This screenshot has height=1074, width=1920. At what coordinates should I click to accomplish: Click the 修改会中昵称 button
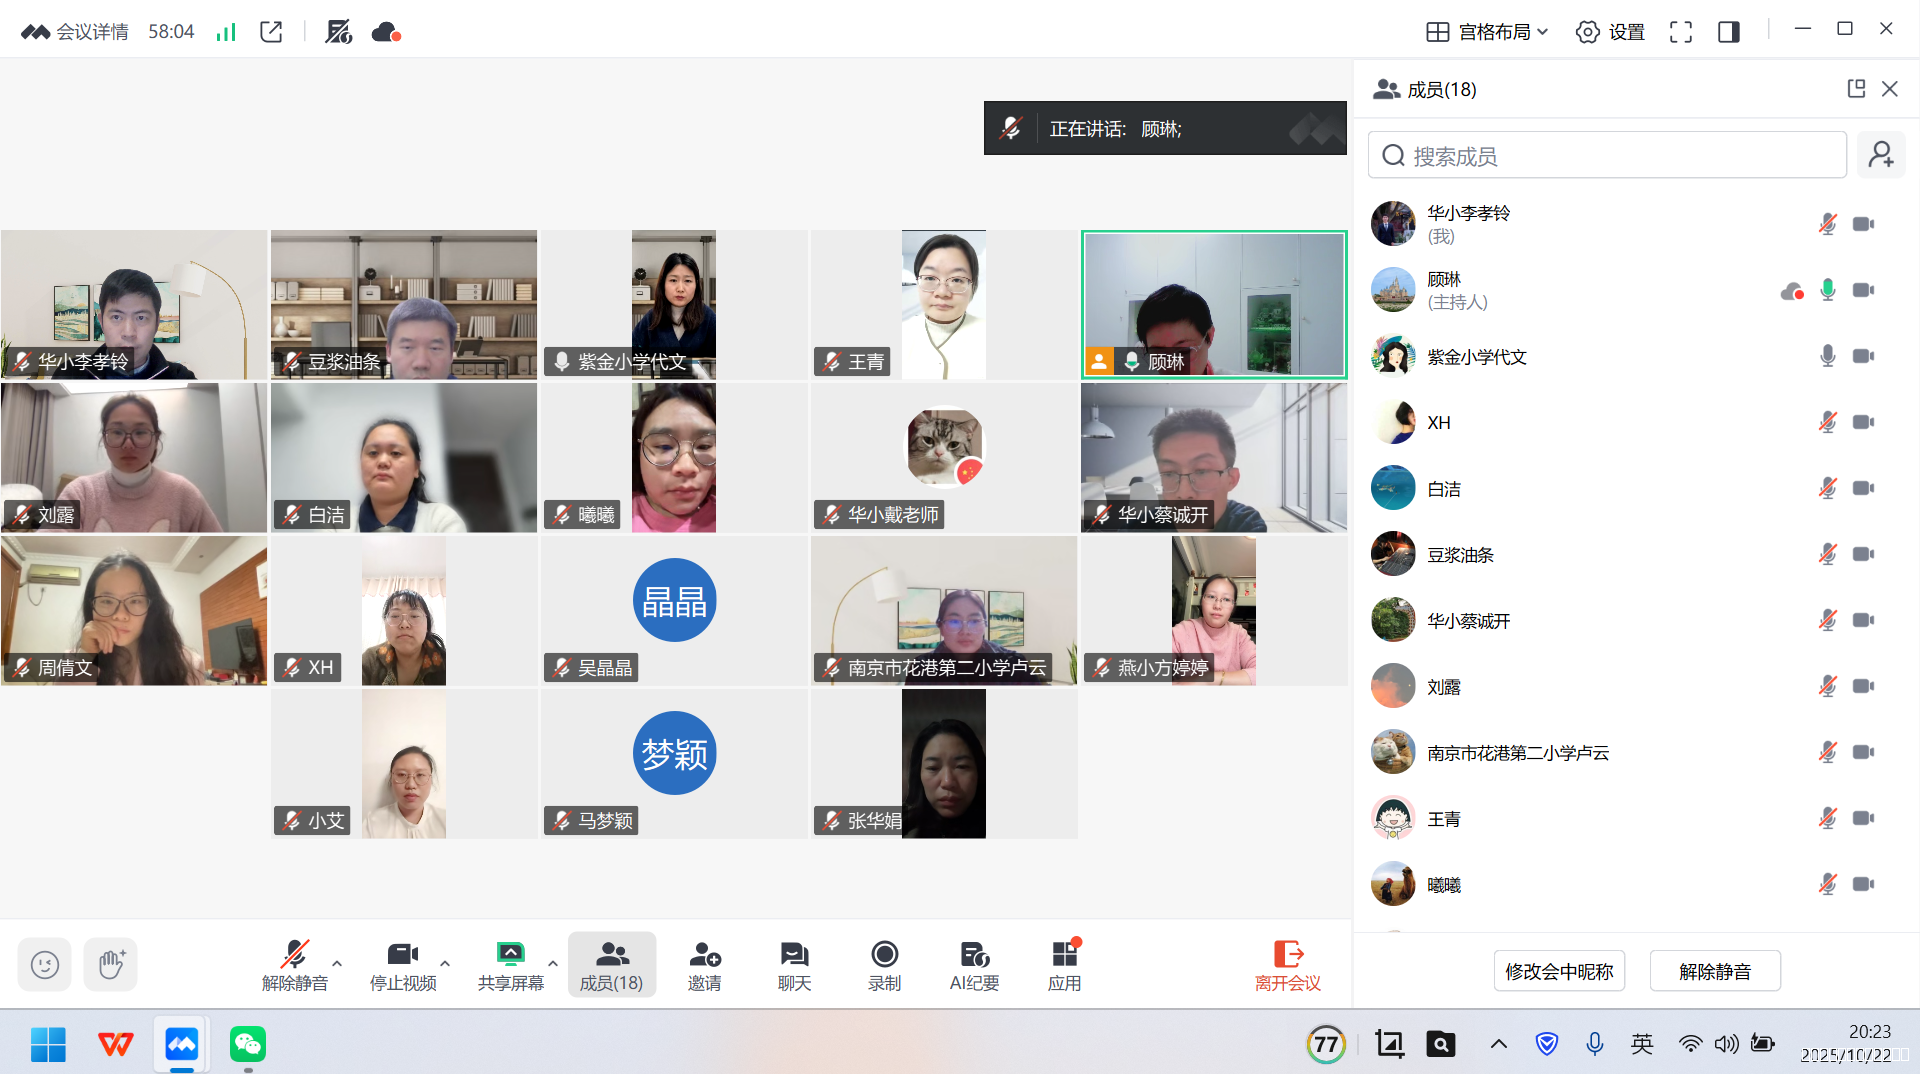click(x=1559, y=971)
